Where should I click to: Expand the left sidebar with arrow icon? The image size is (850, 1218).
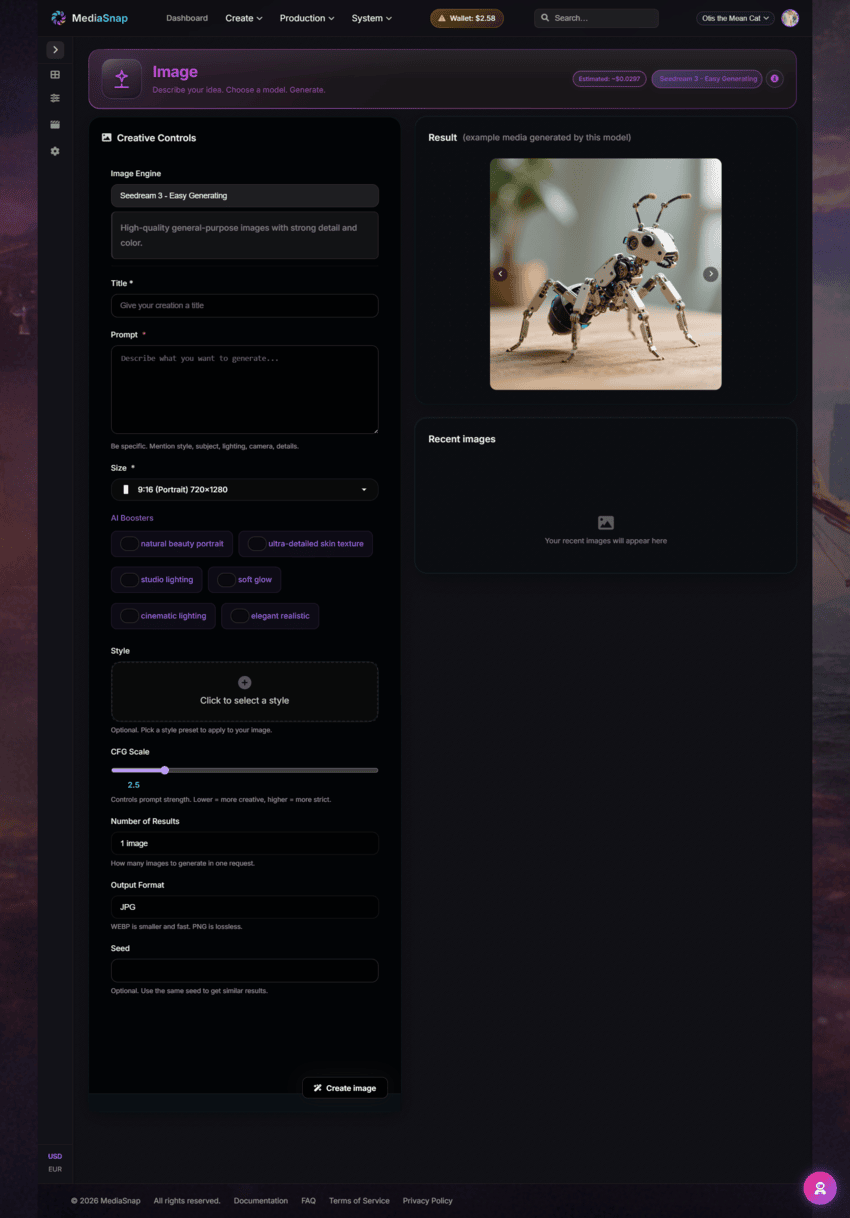(x=55, y=50)
